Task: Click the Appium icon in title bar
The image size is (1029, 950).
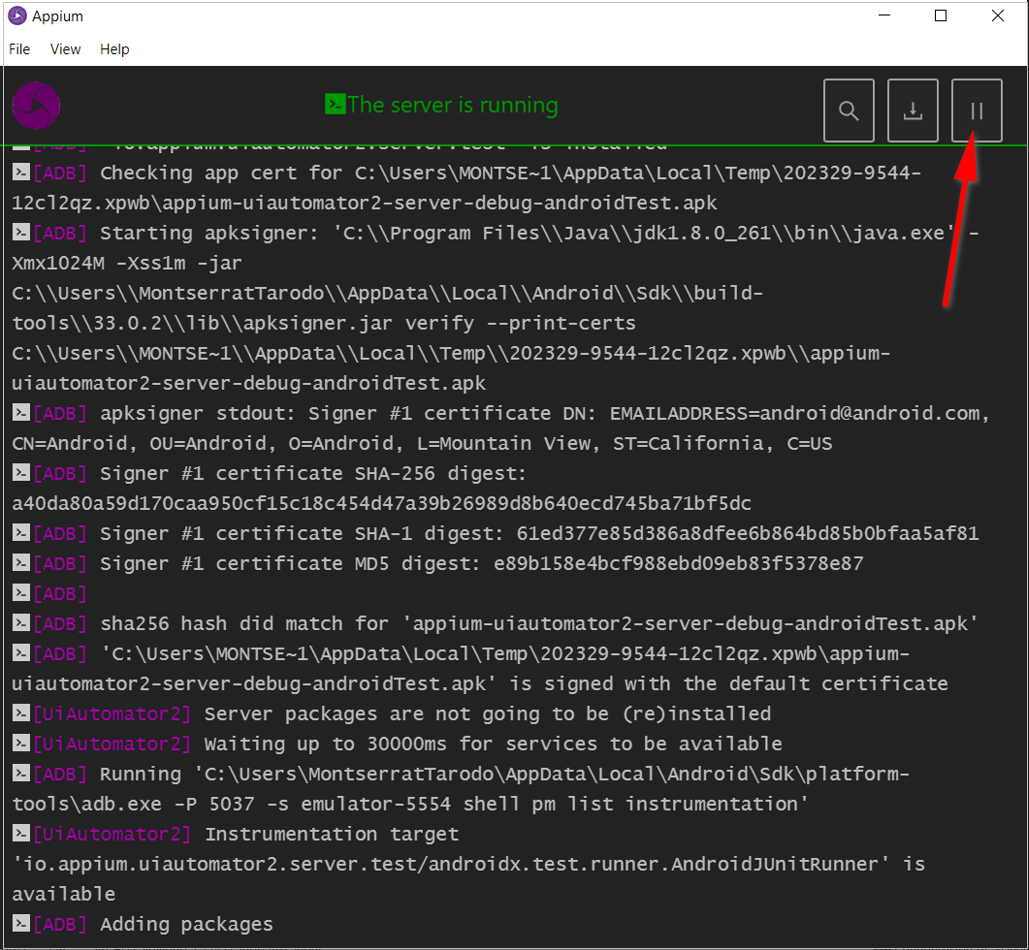Action: 16,16
